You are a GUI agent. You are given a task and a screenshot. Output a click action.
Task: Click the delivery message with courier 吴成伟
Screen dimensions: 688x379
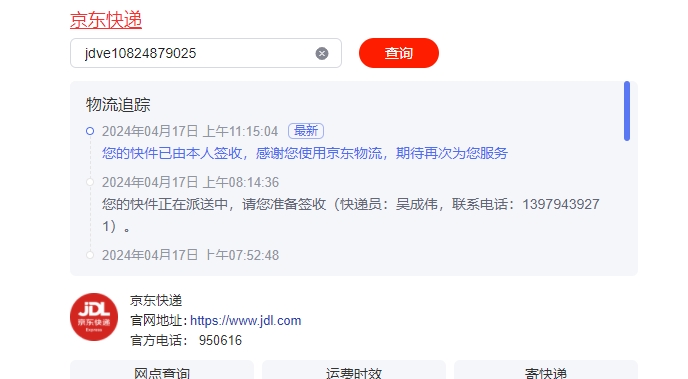point(351,215)
